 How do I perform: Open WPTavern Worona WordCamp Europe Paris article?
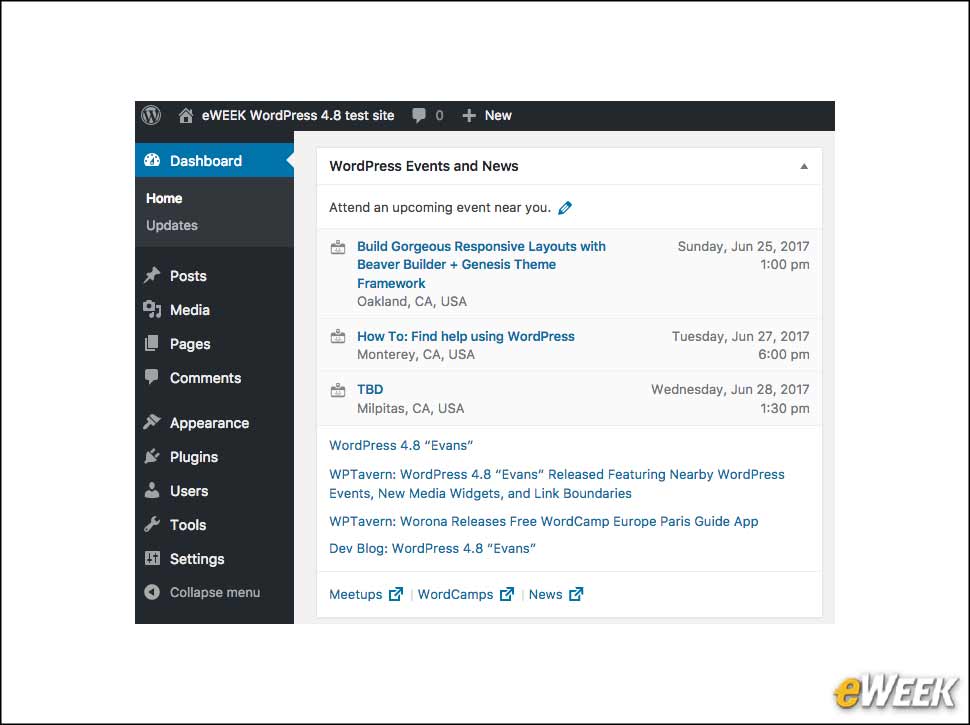544,521
